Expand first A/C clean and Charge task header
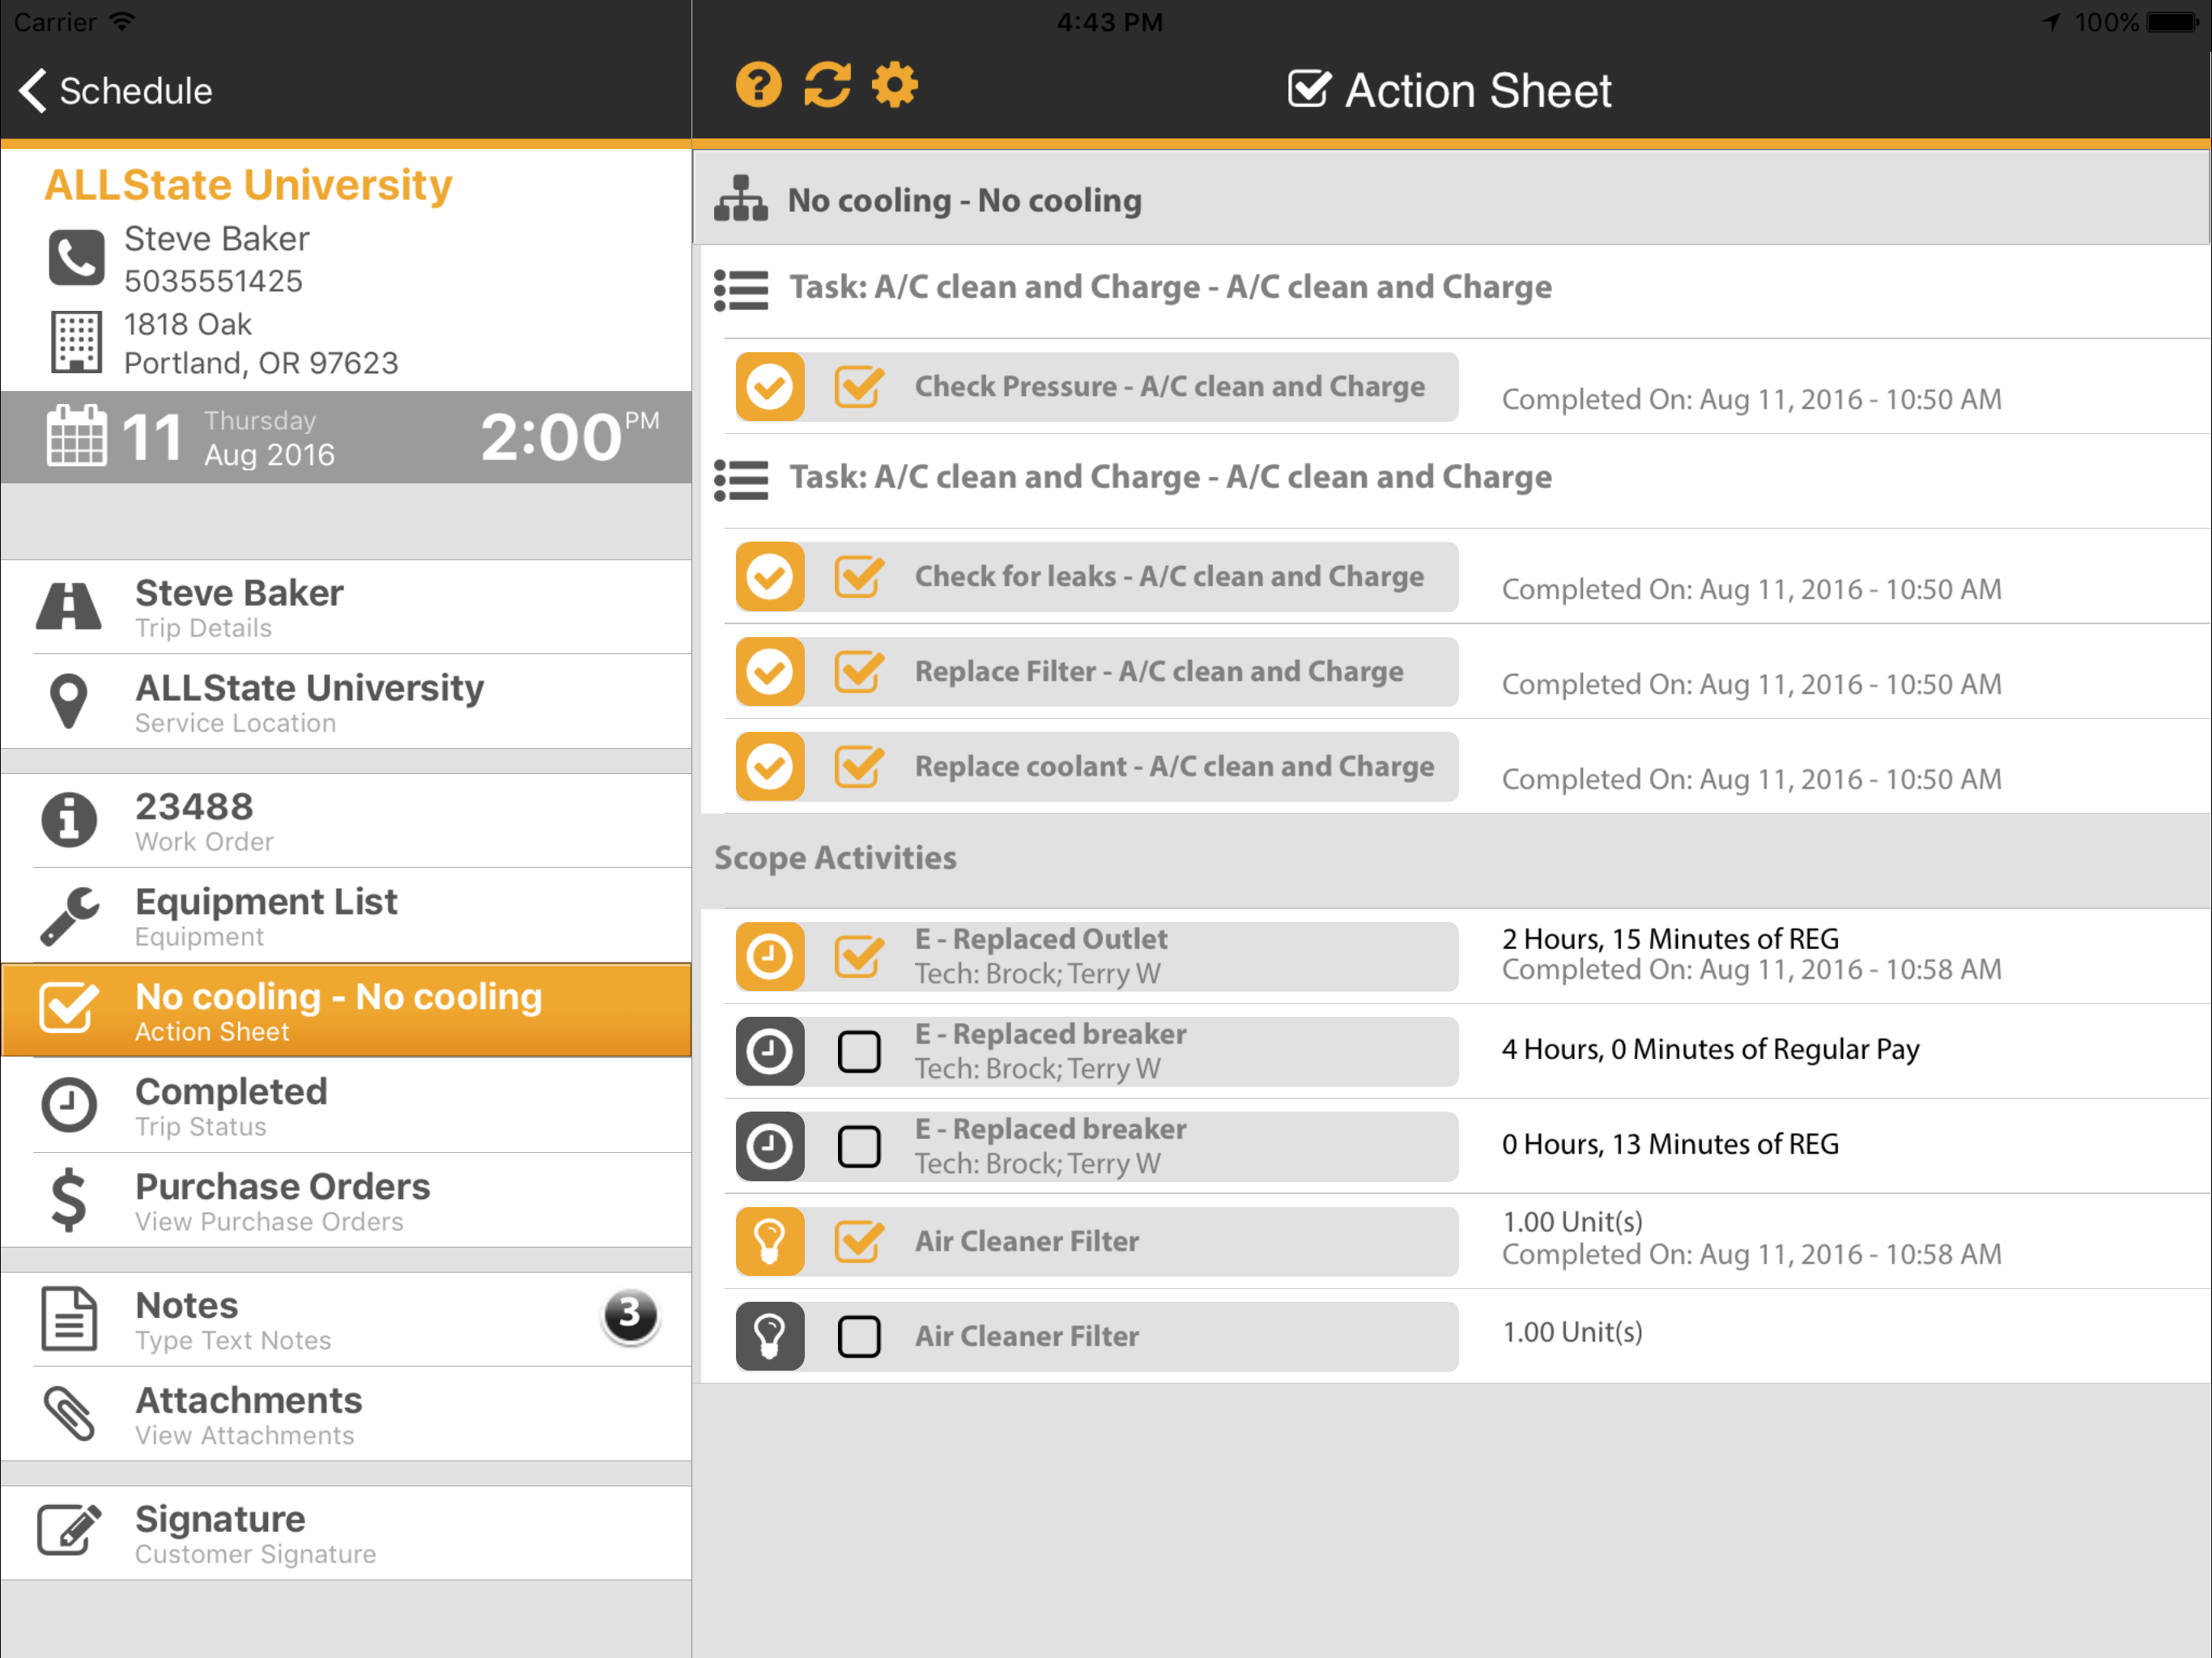 [x=1168, y=288]
